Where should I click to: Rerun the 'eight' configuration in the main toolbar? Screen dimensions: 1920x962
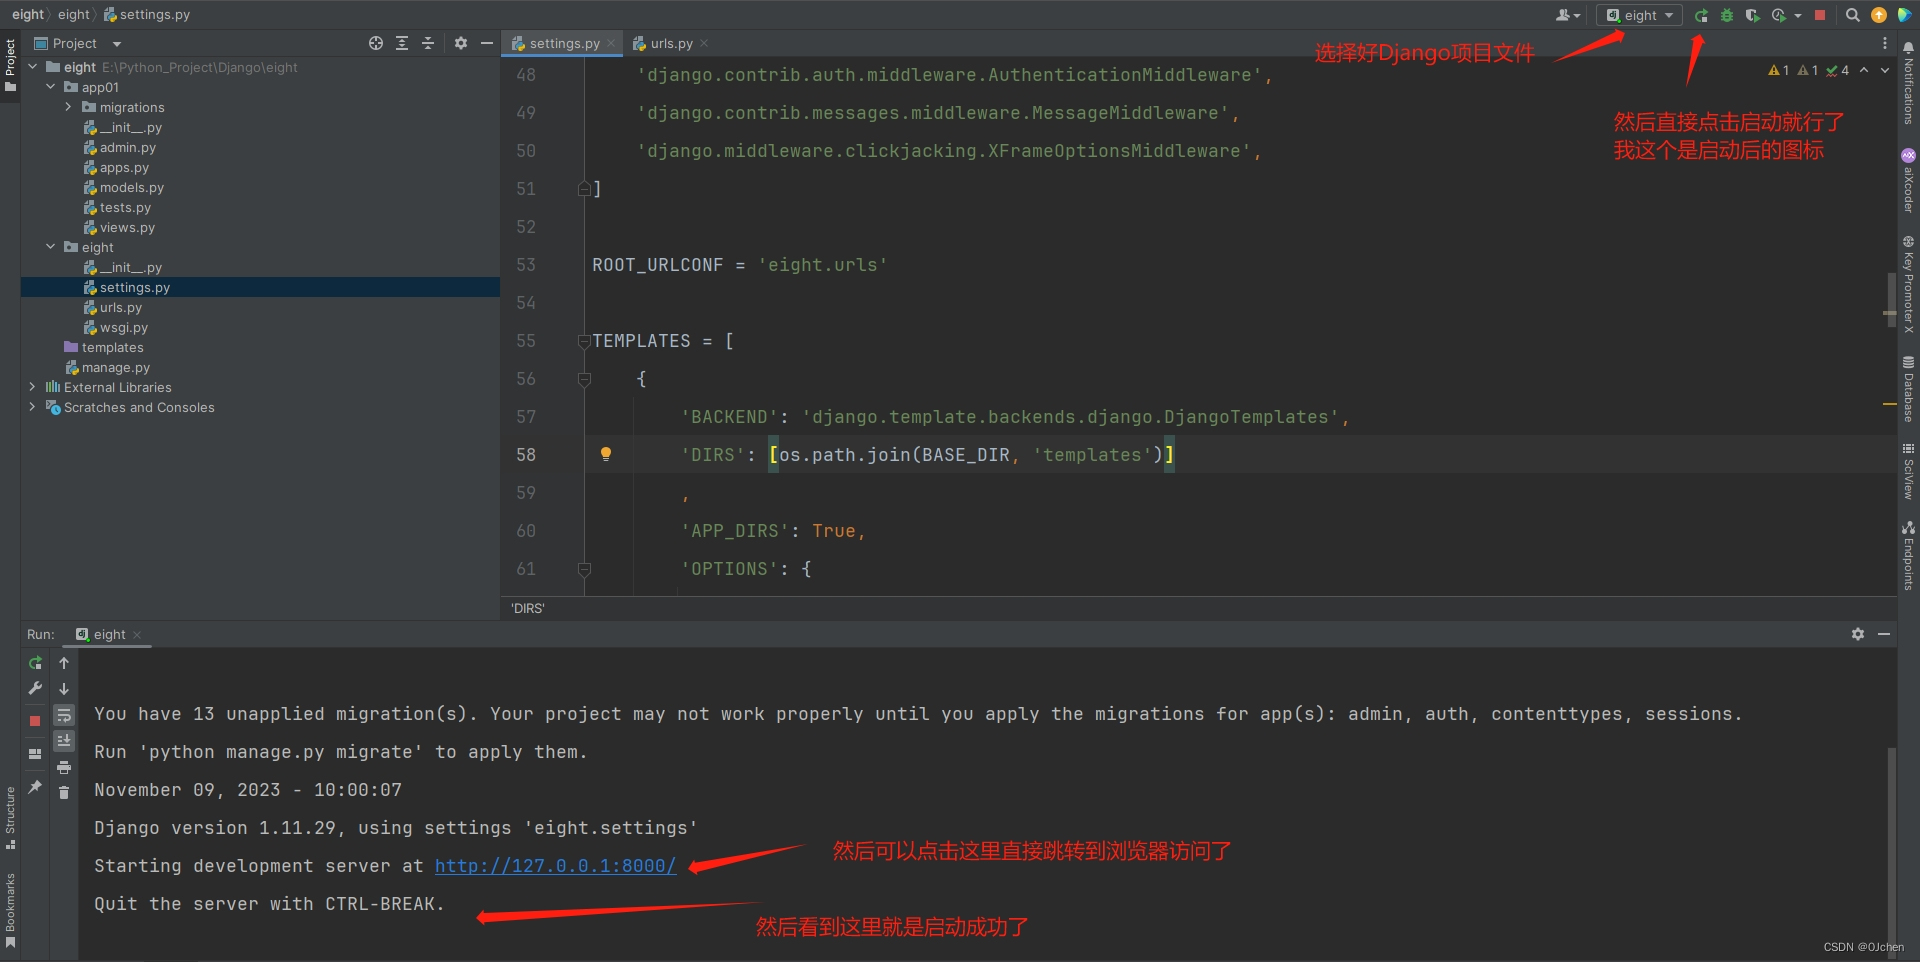(x=1701, y=15)
